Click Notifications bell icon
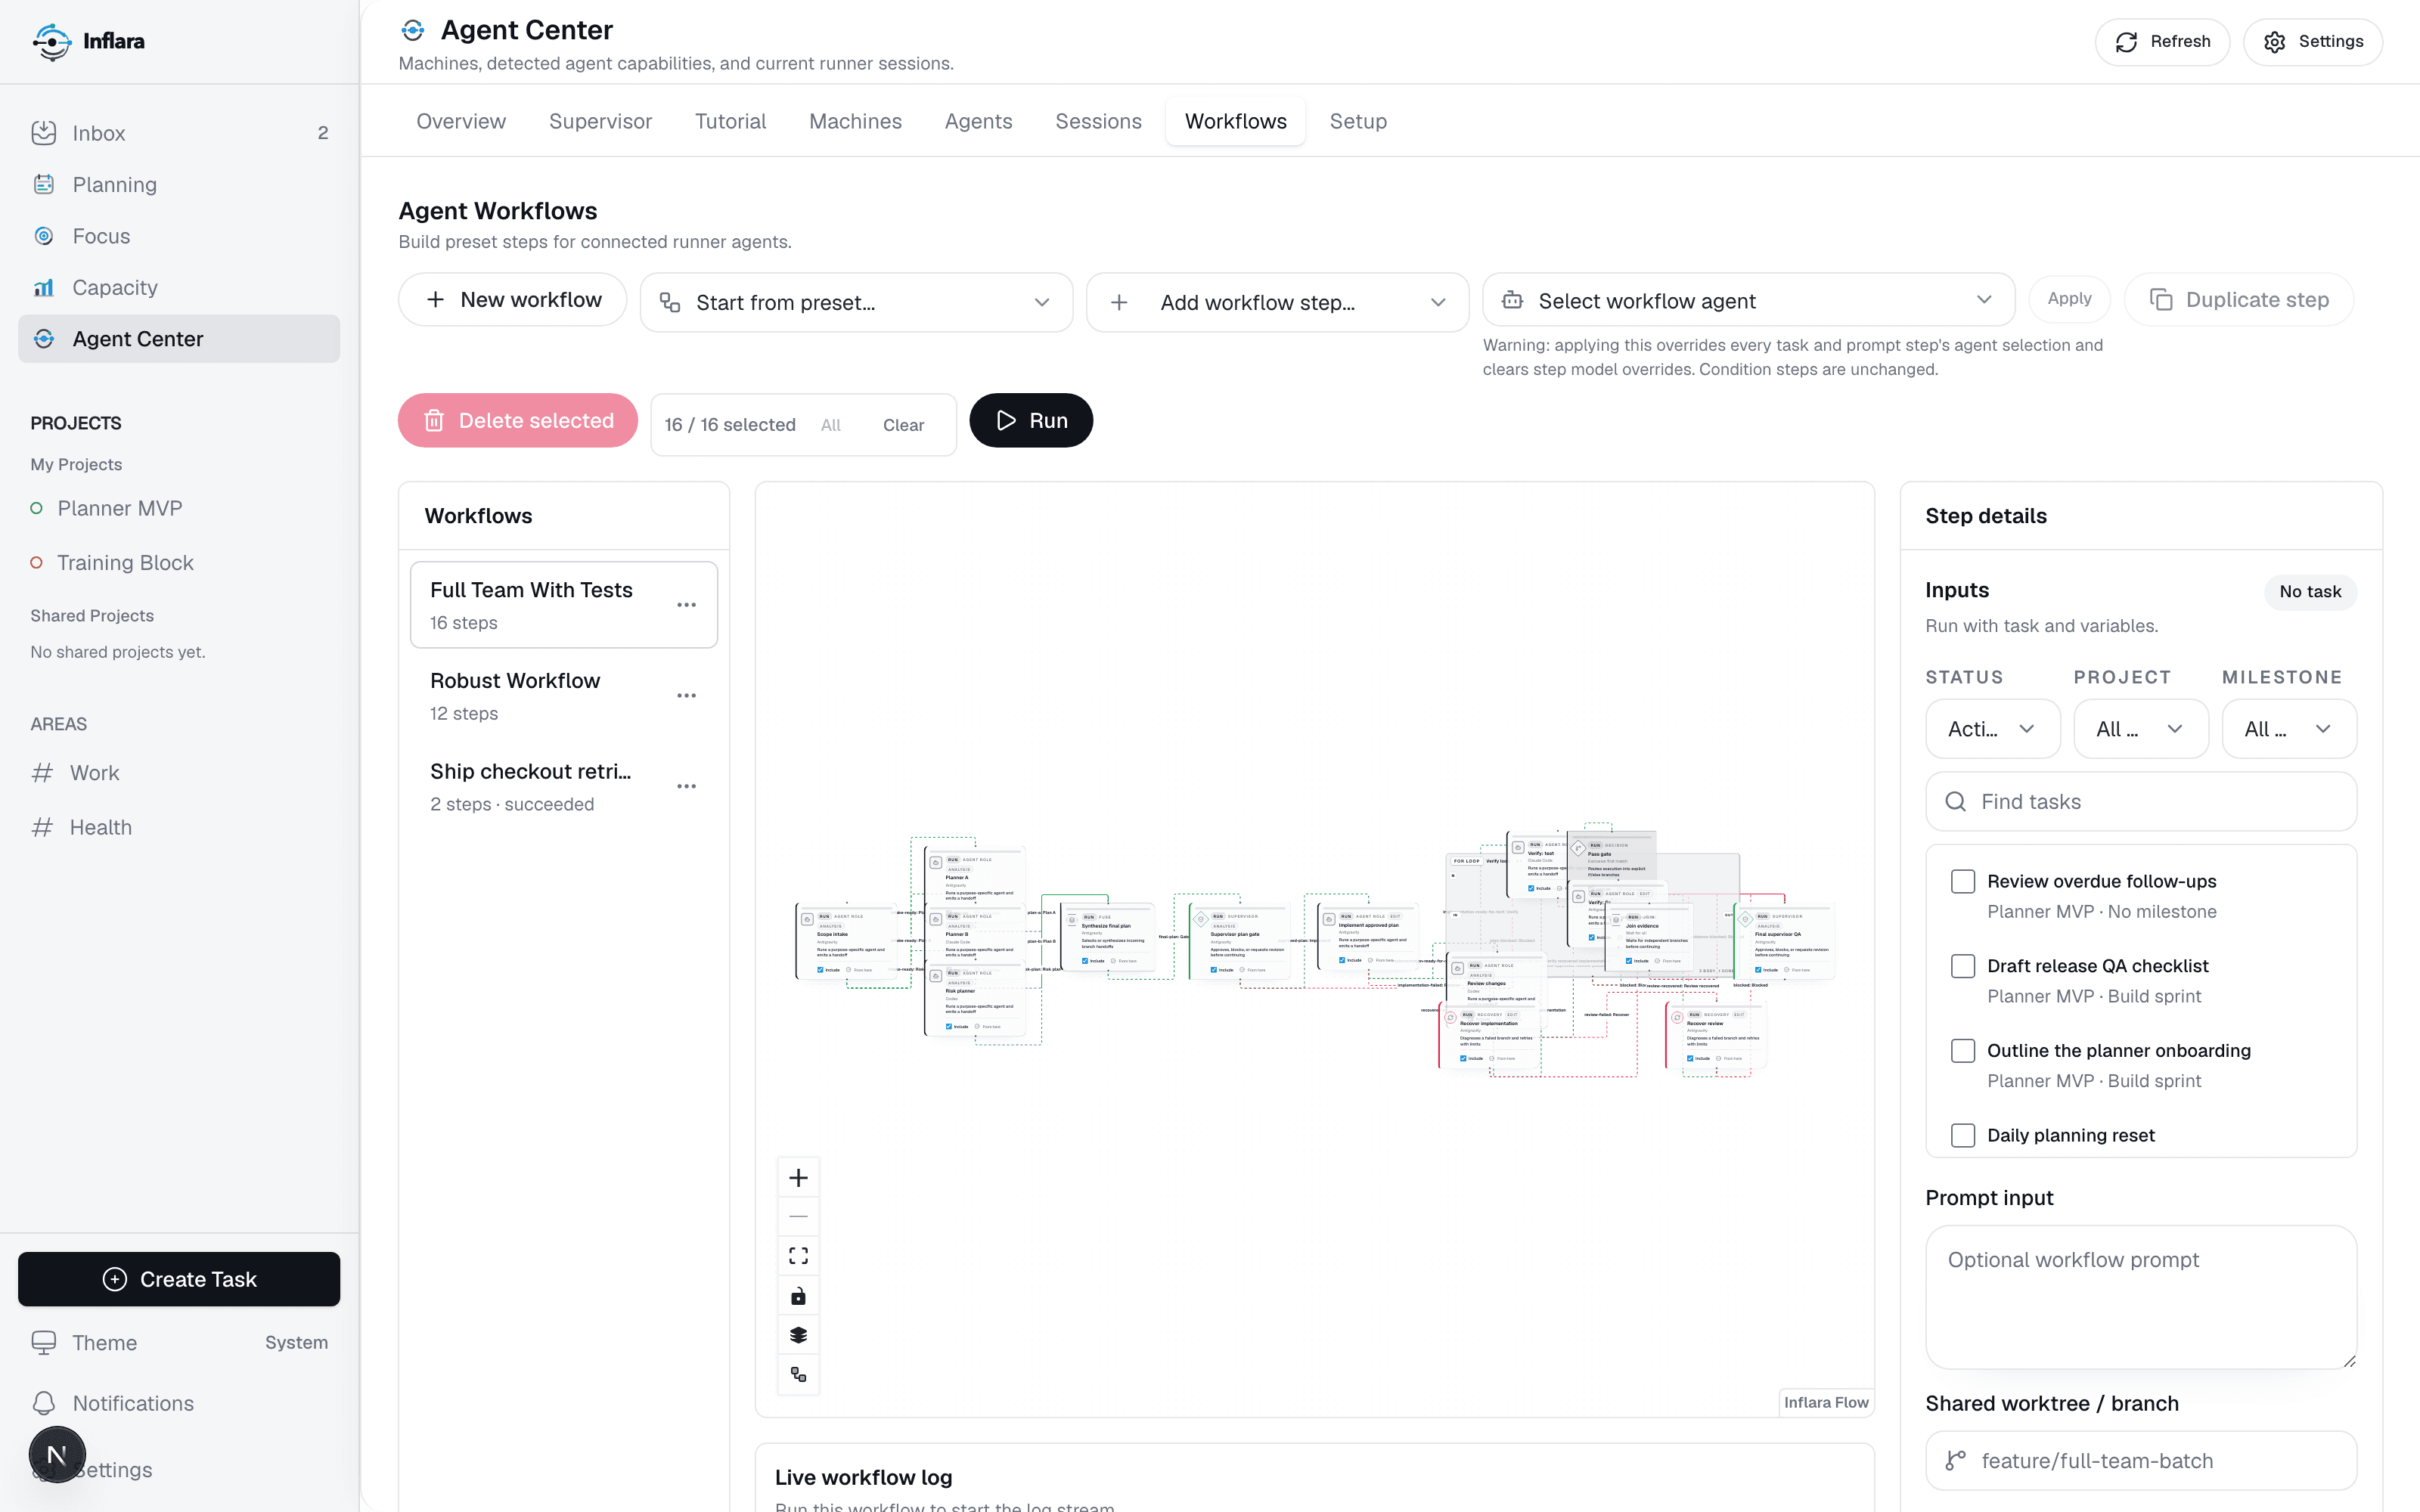The width and height of the screenshot is (2420, 1512). click(x=44, y=1403)
